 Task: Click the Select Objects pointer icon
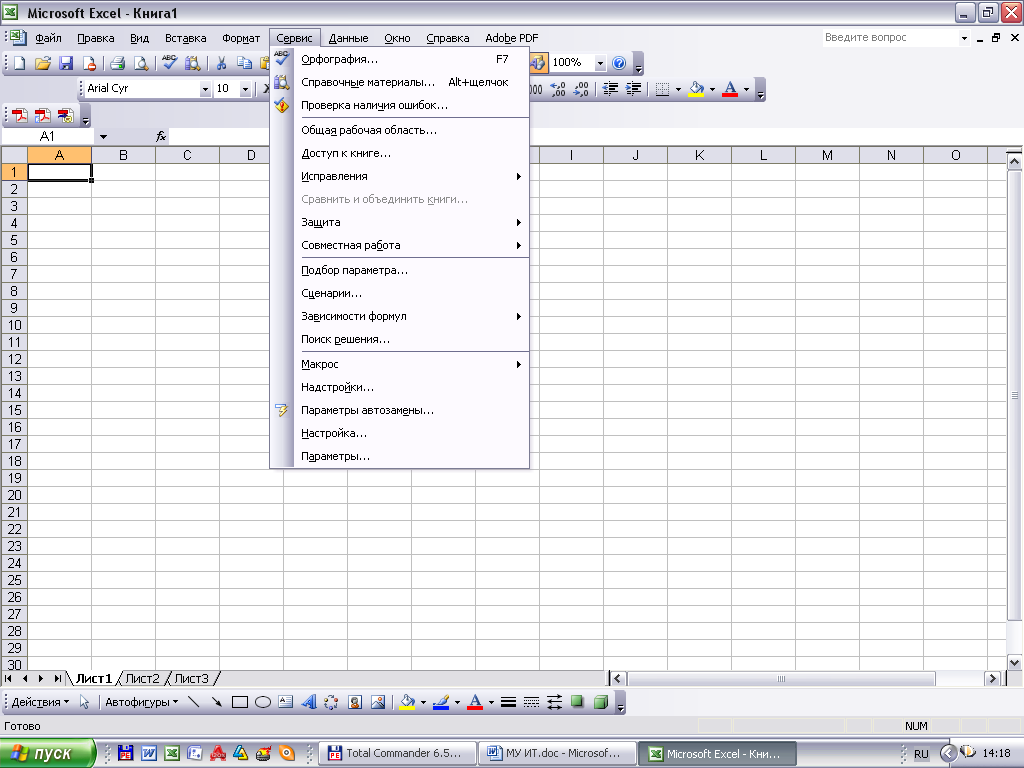84,702
